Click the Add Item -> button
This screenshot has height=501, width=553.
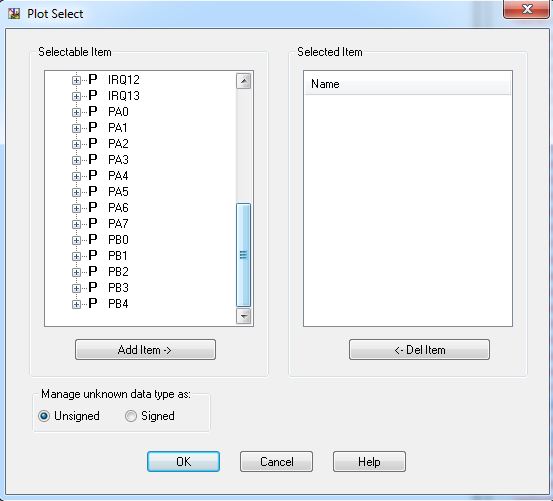pyautogui.click(x=145, y=350)
